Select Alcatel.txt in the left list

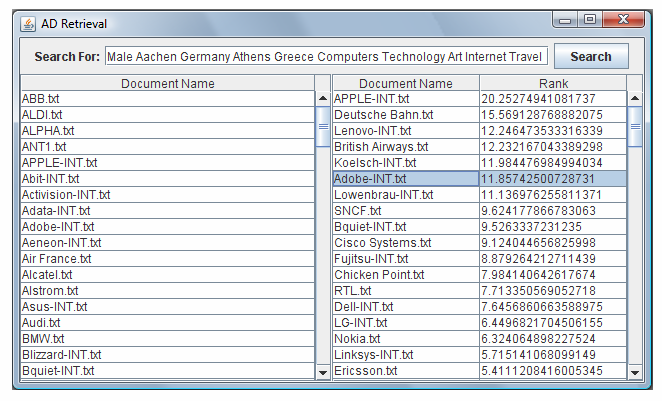(168, 275)
